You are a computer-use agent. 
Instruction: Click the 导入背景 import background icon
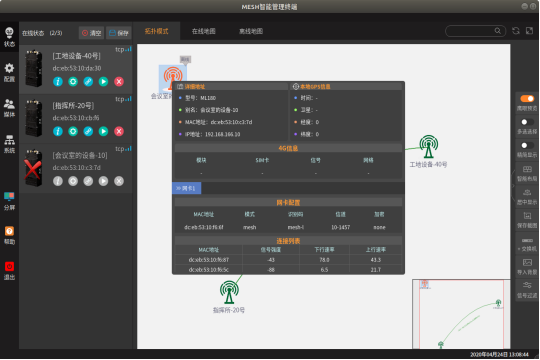(527, 263)
